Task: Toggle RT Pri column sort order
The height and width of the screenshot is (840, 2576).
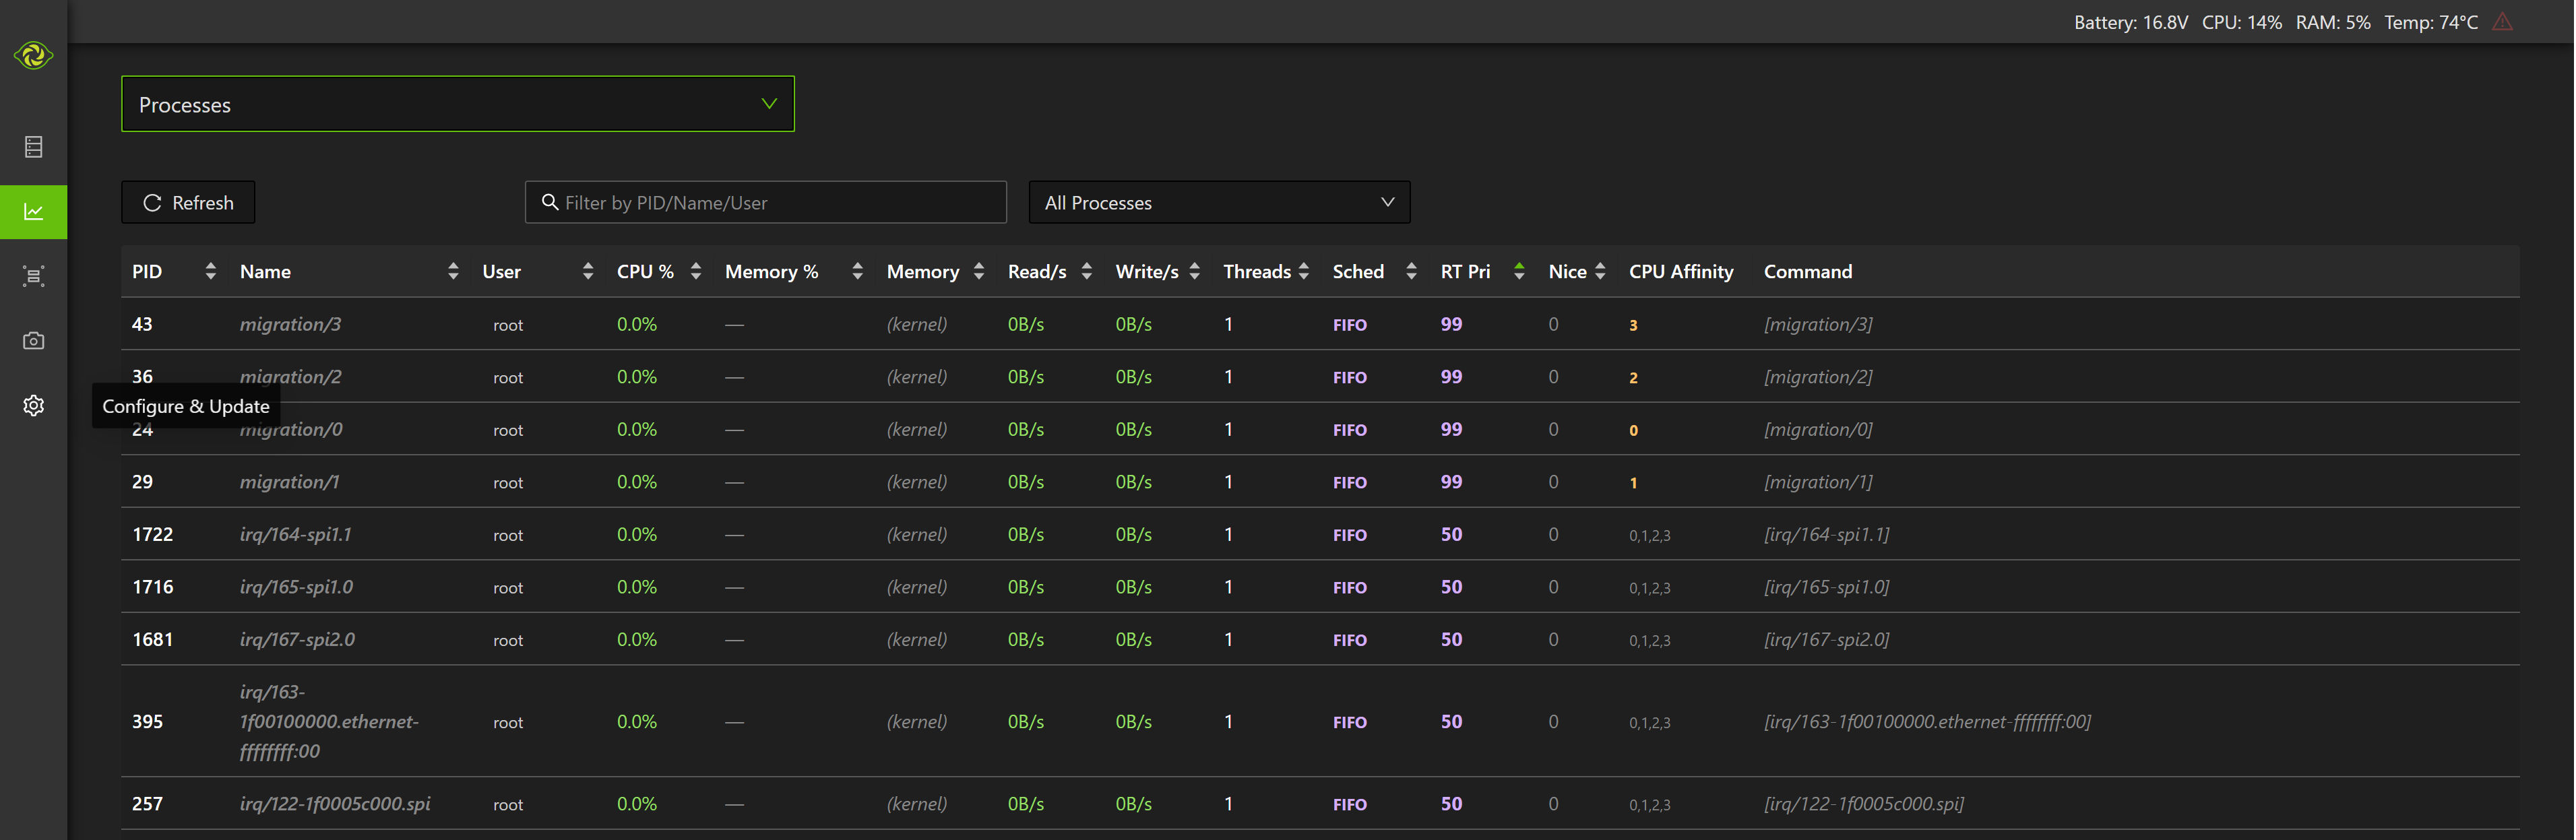Action: pos(1518,271)
